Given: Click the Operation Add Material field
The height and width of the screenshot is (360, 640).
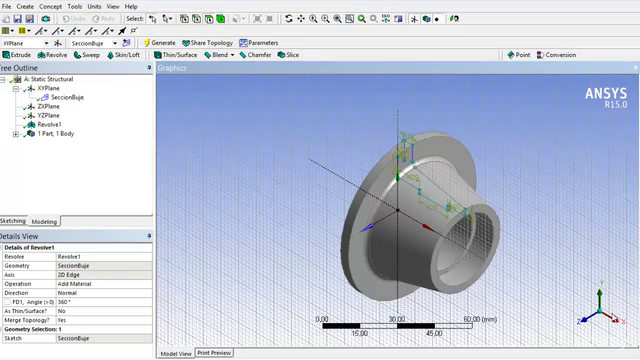Looking at the screenshot, I should pos(104,284).
